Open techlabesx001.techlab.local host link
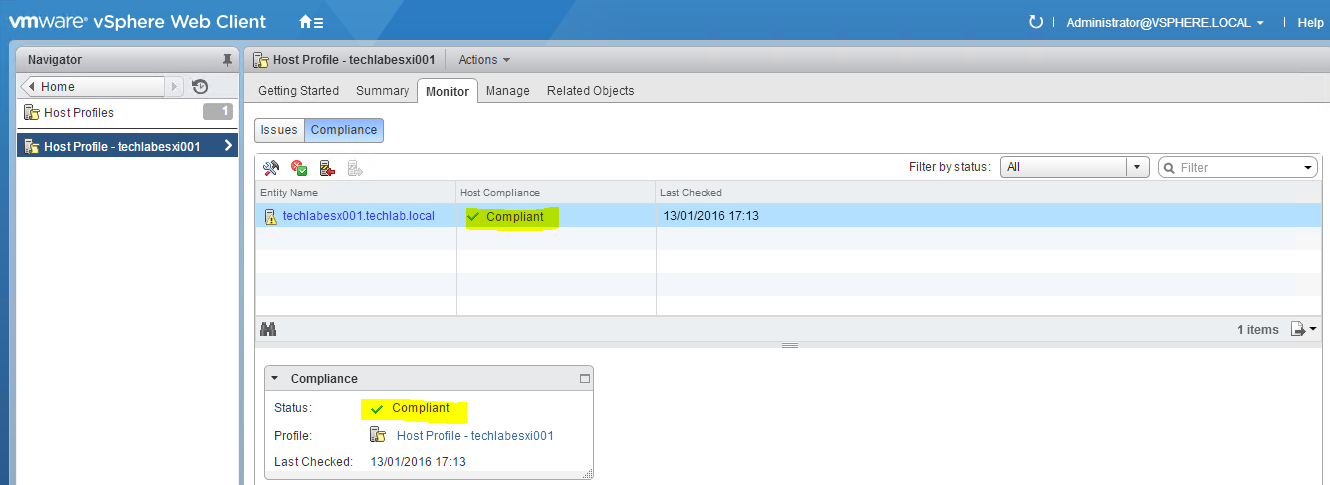Screen dimensions: 1330x485 point(359,216)
